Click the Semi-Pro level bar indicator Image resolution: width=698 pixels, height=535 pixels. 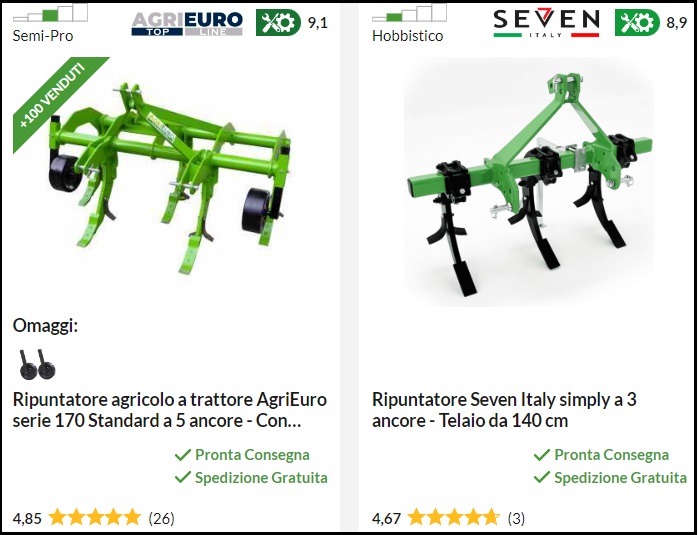click(50, 13)
